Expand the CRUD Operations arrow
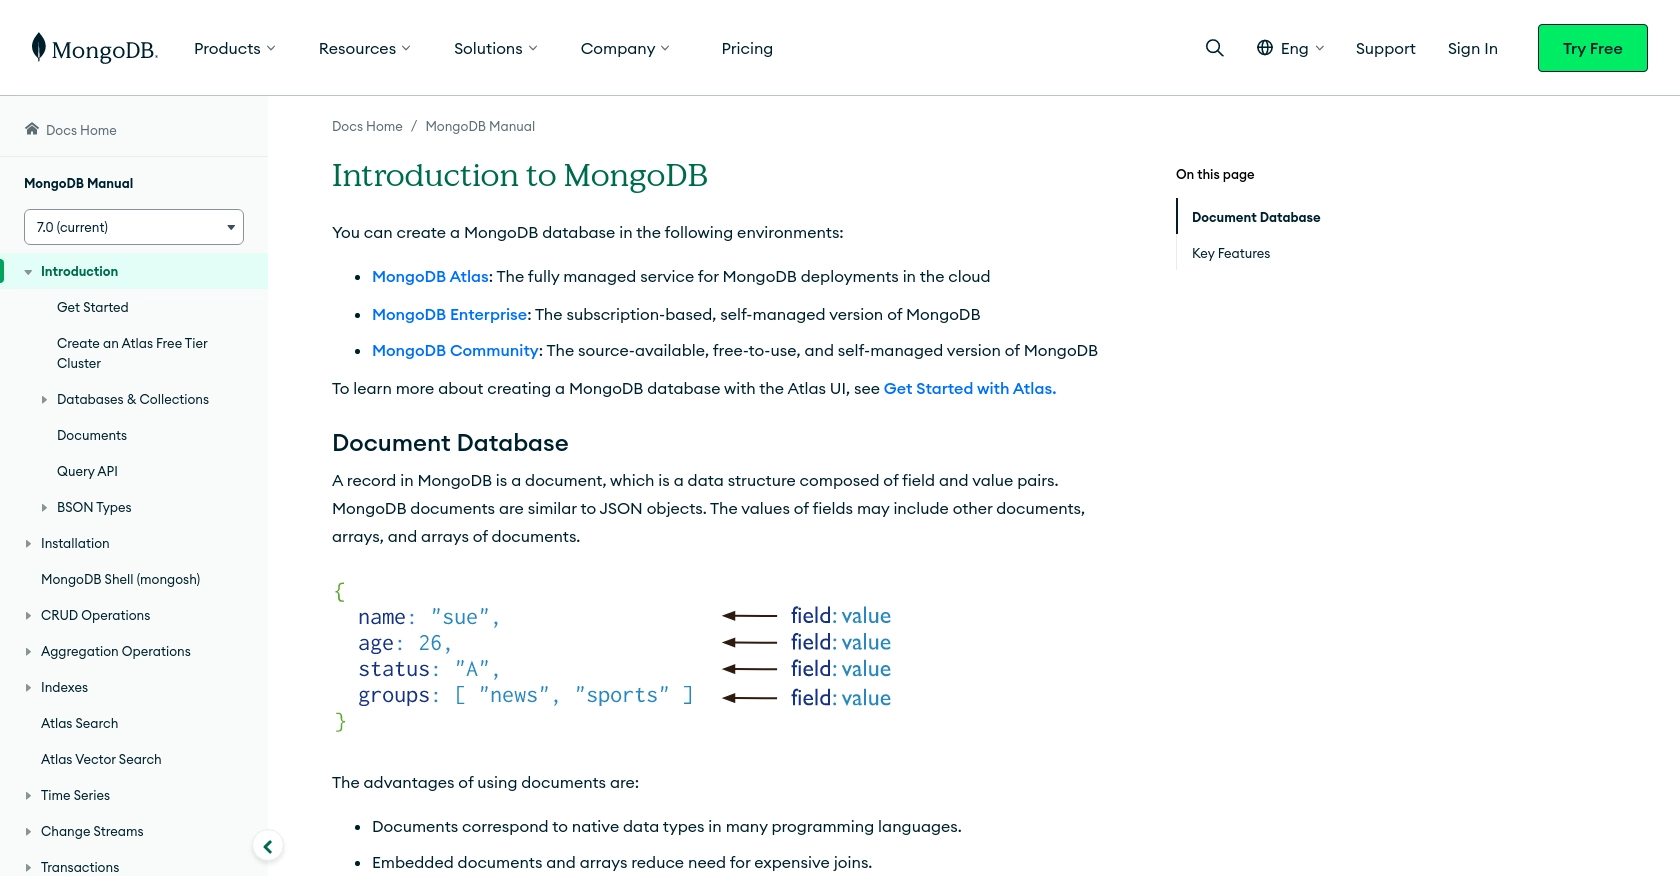The image size is (1680, 876). tap(28, 616)
